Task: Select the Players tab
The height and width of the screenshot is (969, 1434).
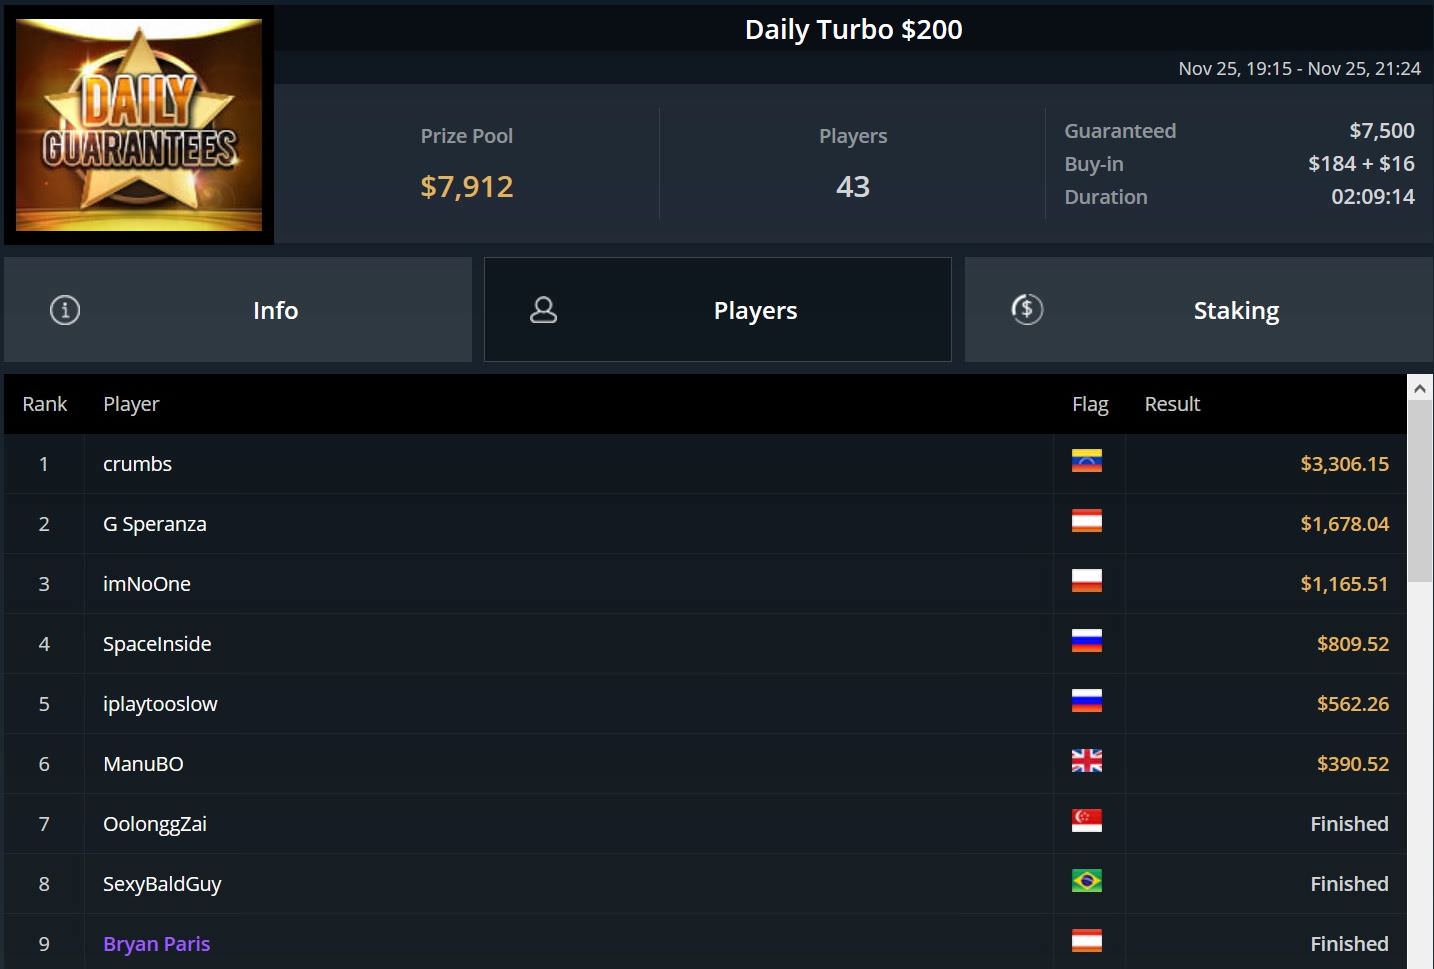Action: (718, 310)
